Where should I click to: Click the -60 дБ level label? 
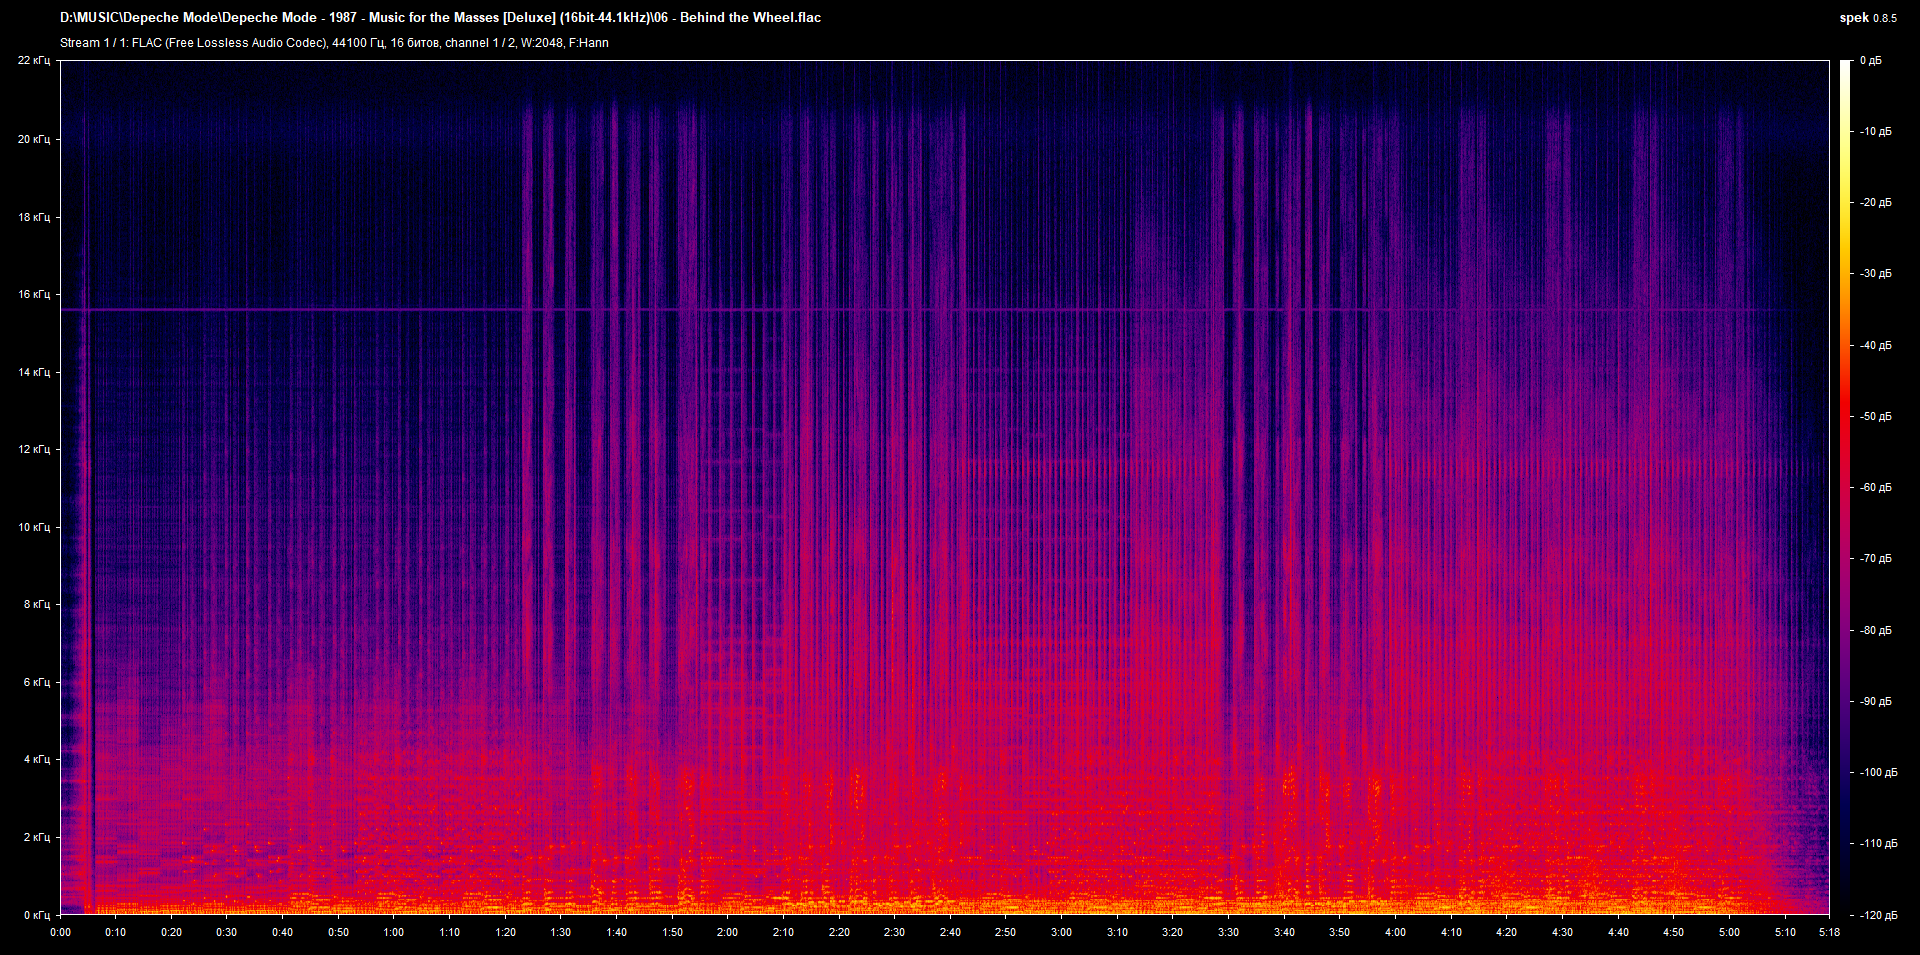point(1875,488)
